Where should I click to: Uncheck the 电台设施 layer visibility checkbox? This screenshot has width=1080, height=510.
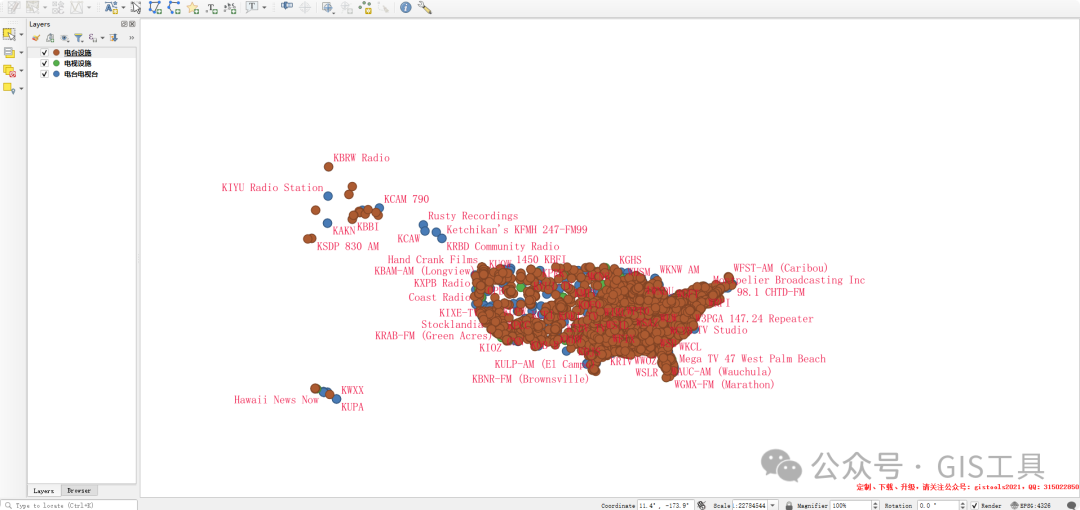point(44,52)
